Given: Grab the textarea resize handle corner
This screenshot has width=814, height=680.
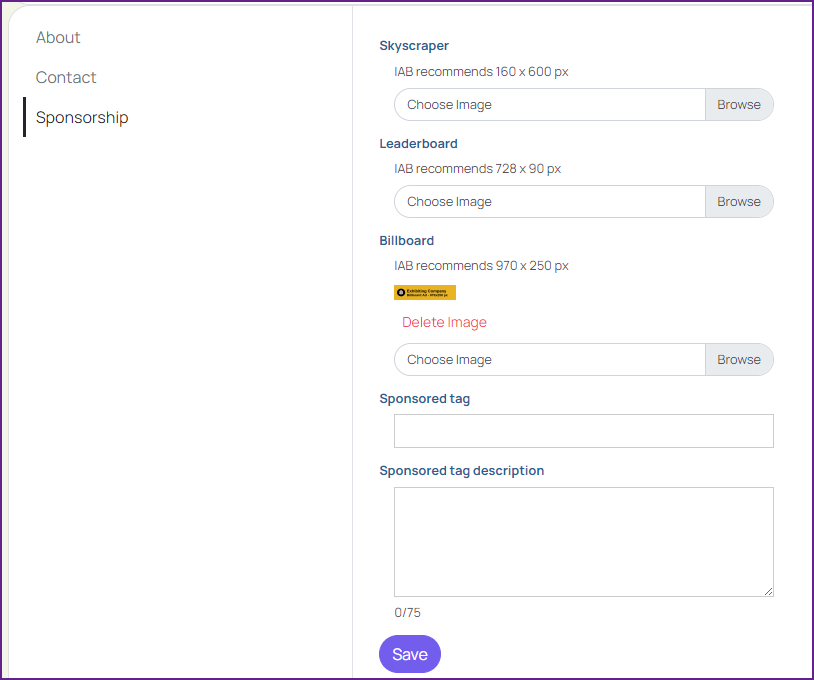Looking at the screenshot, I should (x=768, y=591).
